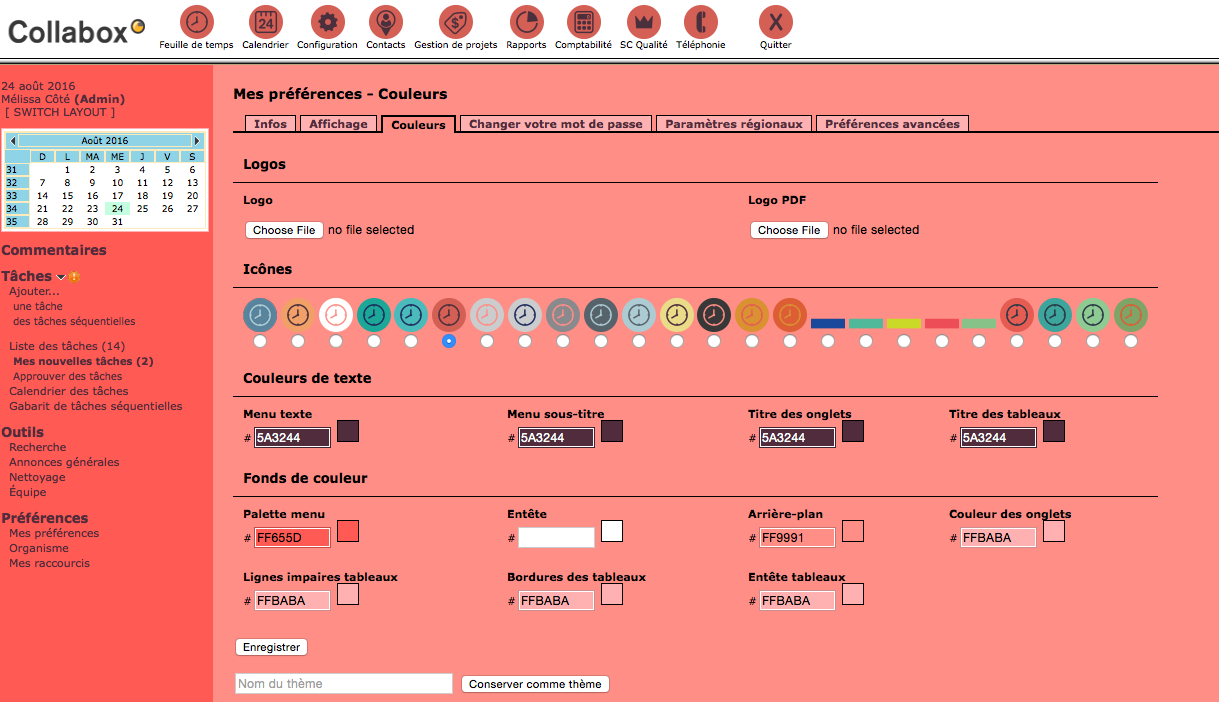Open the Palette menu color swatch
The image size is (1219, 702).
[x=347, y=531]
